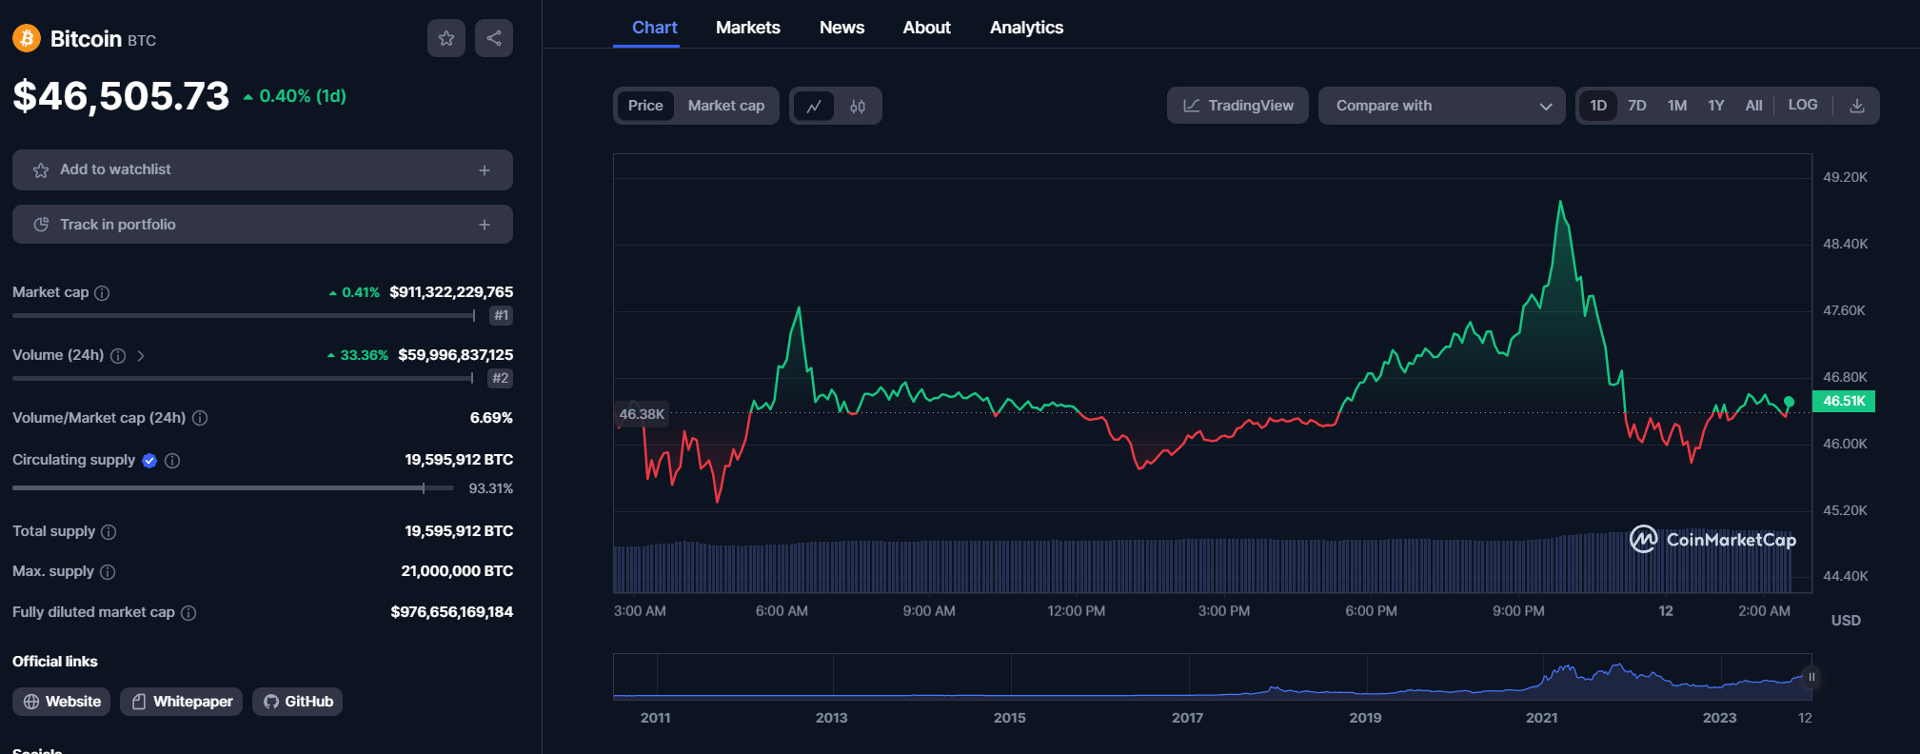Click plus icon on Add to watchlist

[x=484, y=170]
